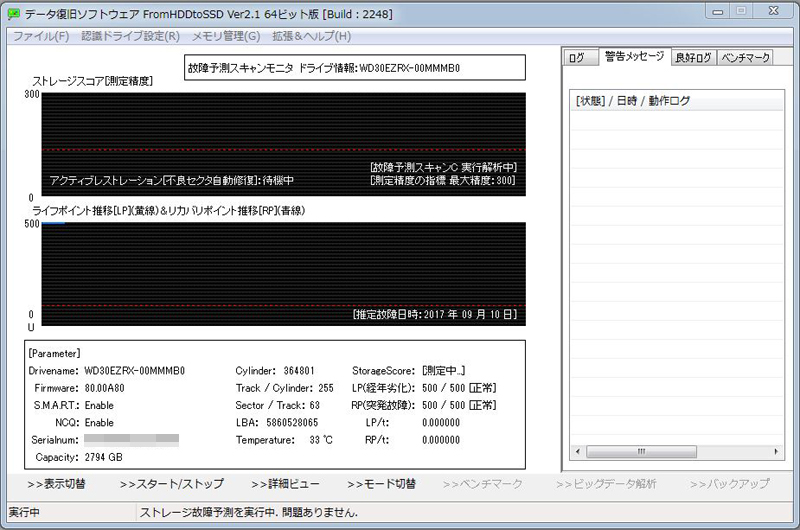
Task: Click the ライフポイント推移 graph area
Action: (284, 274)
